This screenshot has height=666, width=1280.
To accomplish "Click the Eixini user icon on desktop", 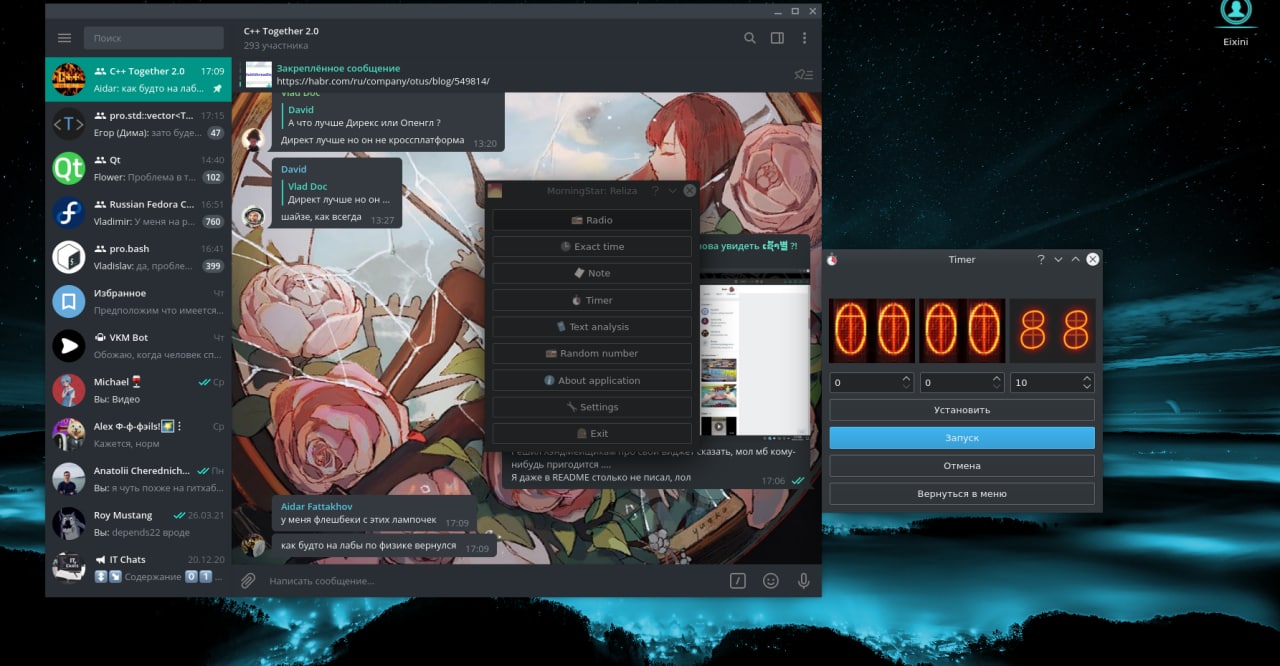I will click(1236, 12).
